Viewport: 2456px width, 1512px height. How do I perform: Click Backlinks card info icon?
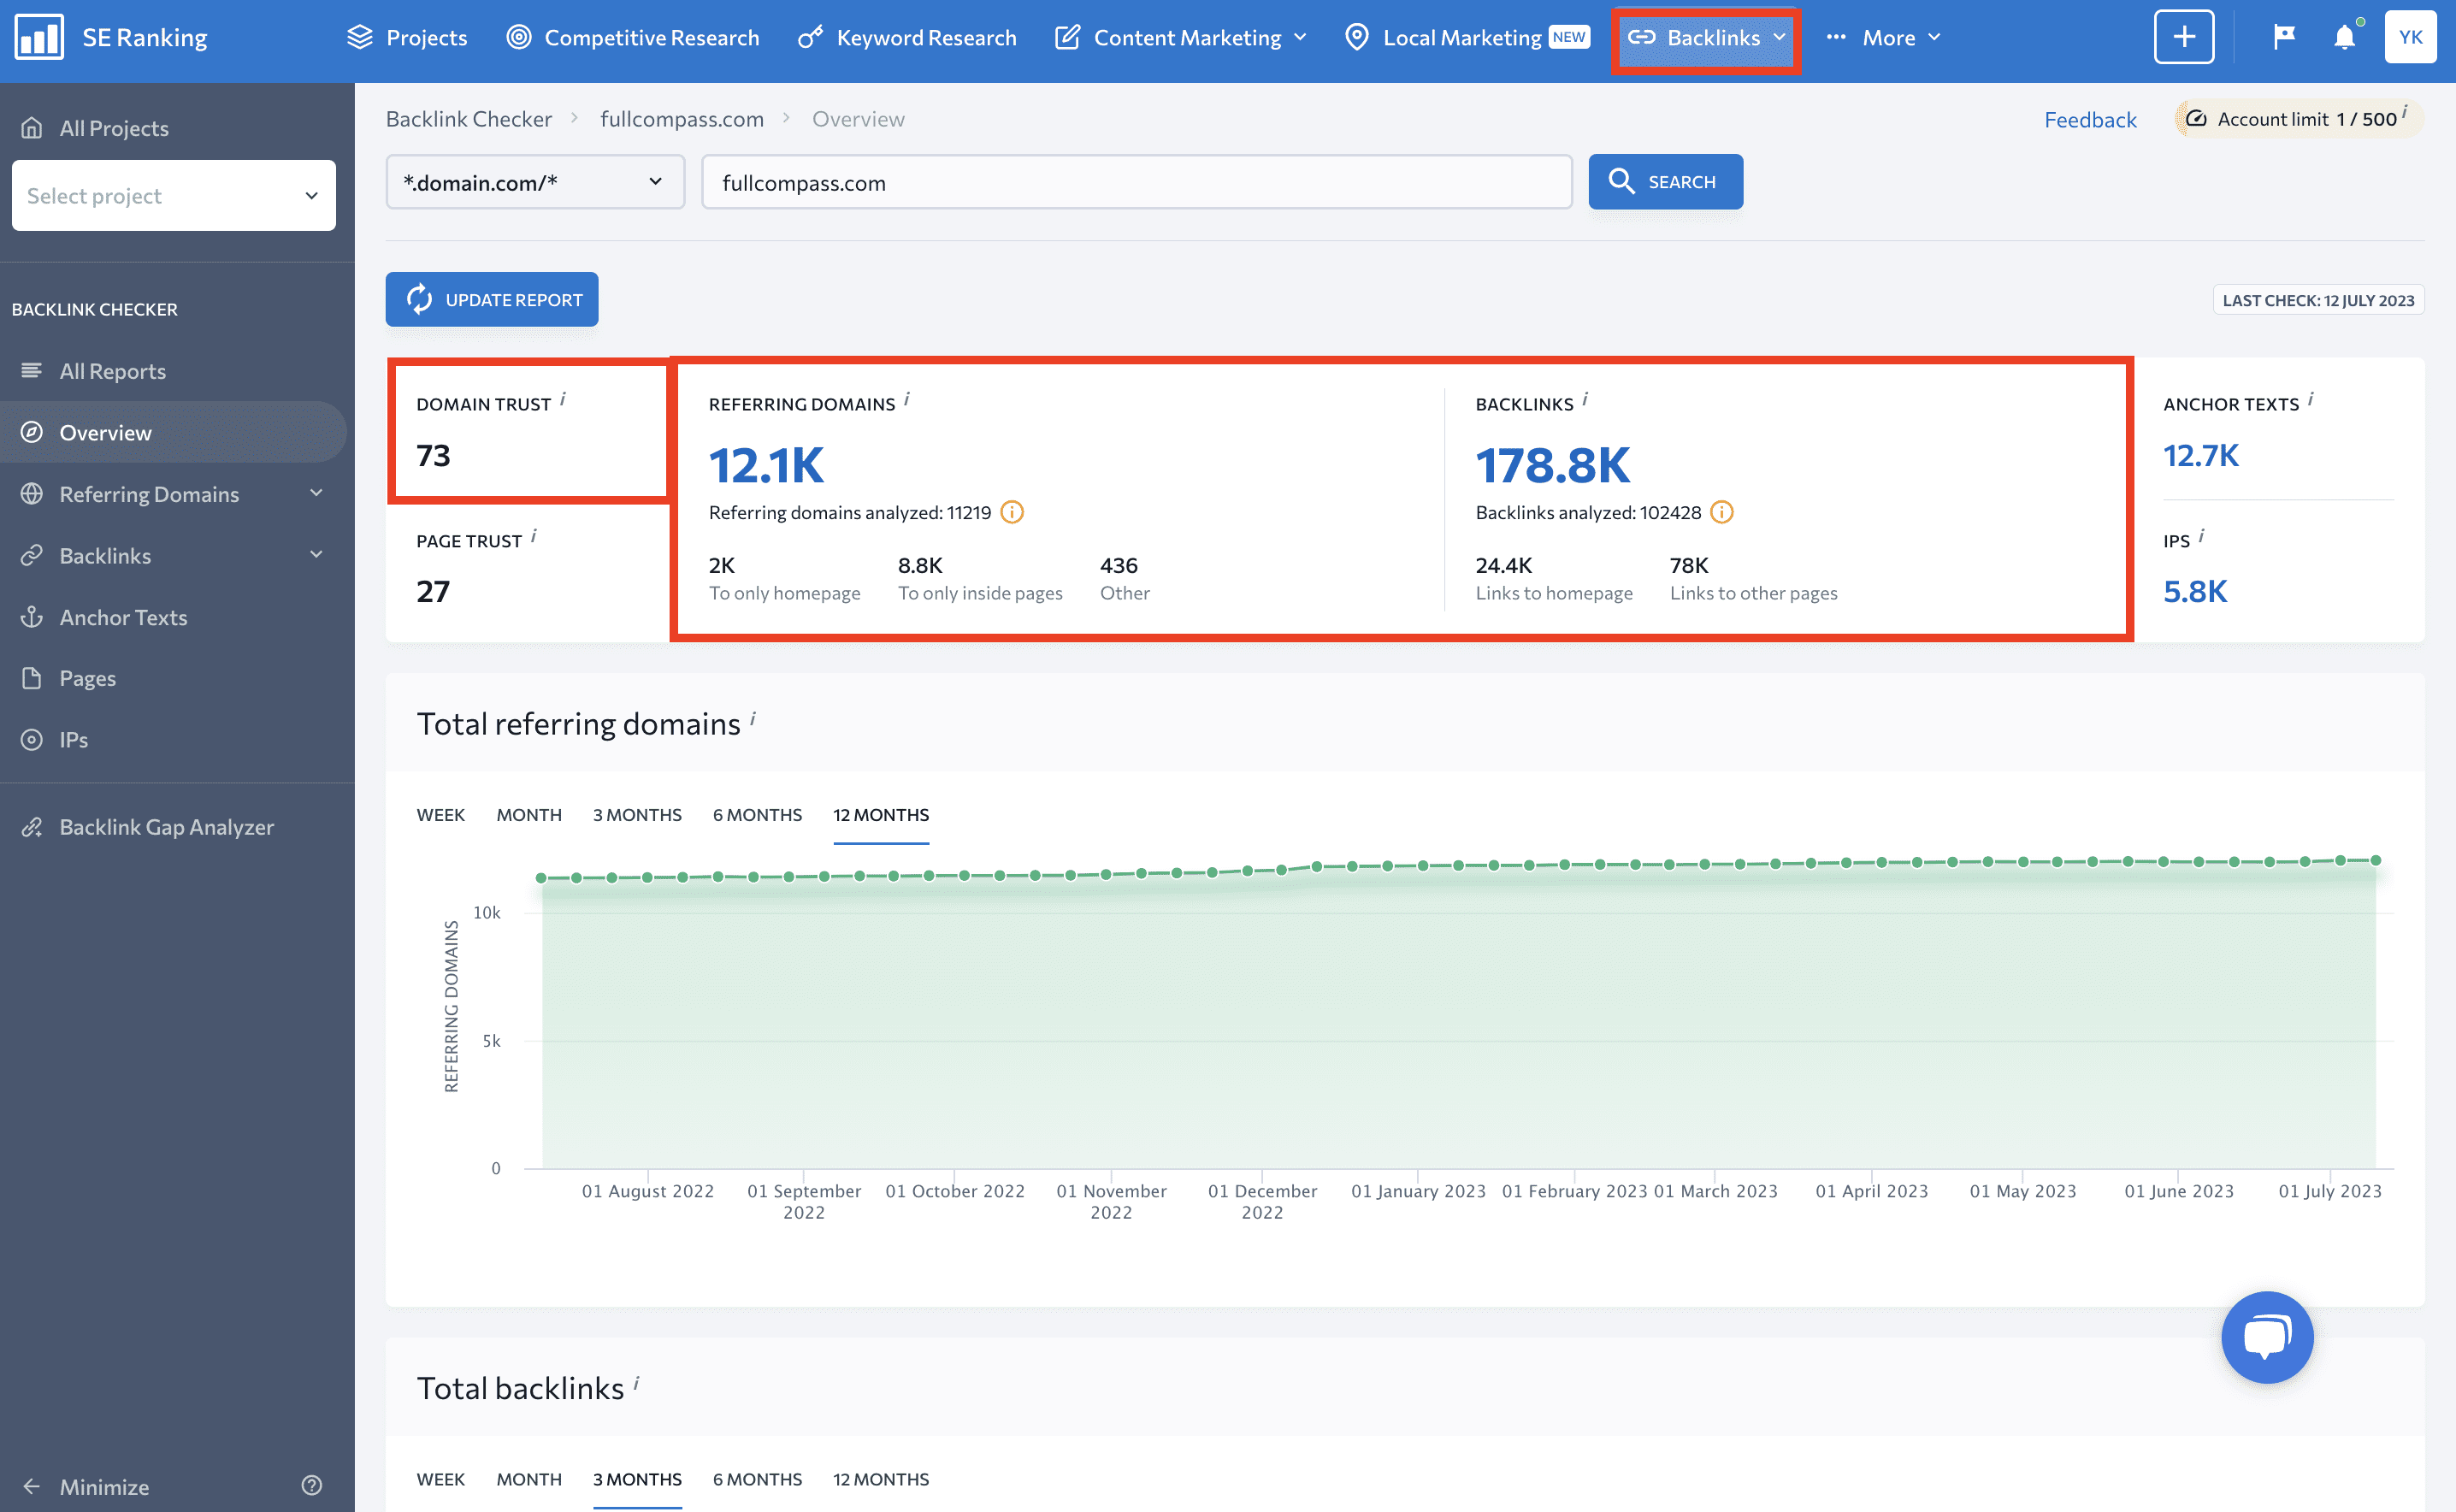coord(1585,399)
